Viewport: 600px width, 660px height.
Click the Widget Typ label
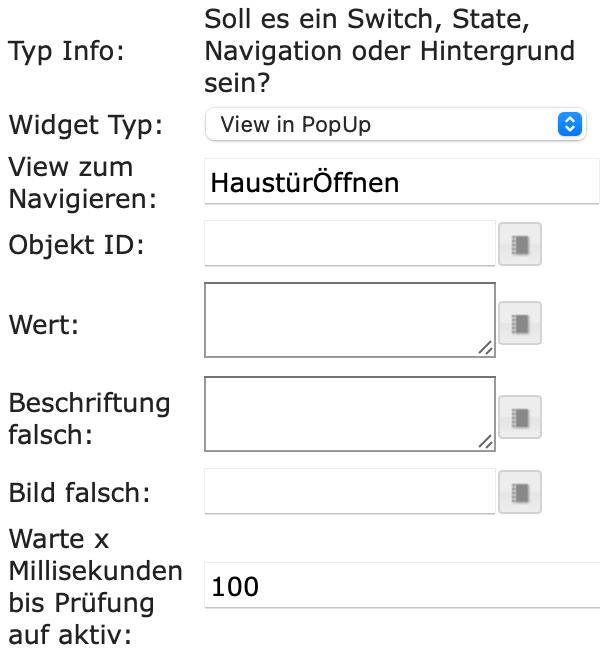tap(85, 126)
